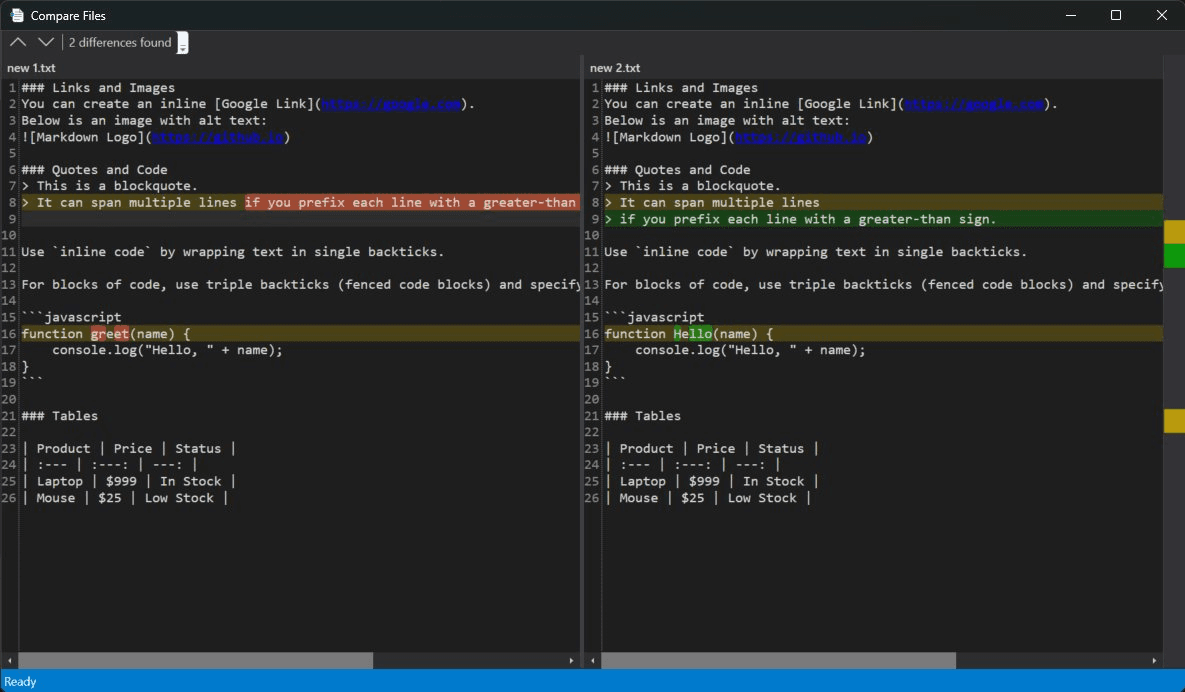Click line number 16 in new 1.txt gutter
1185x692 pixels.
click(x=9, y=334)
